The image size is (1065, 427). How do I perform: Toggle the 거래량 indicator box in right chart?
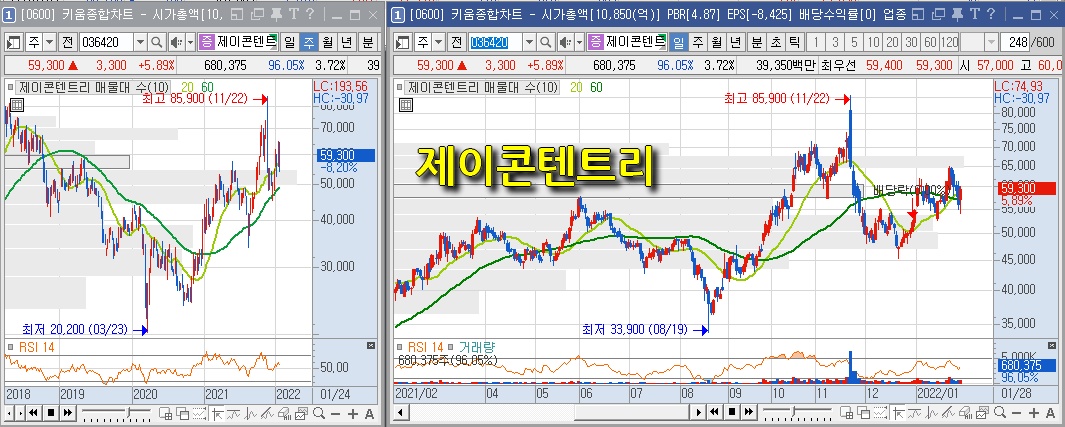[x=452, y=346]
